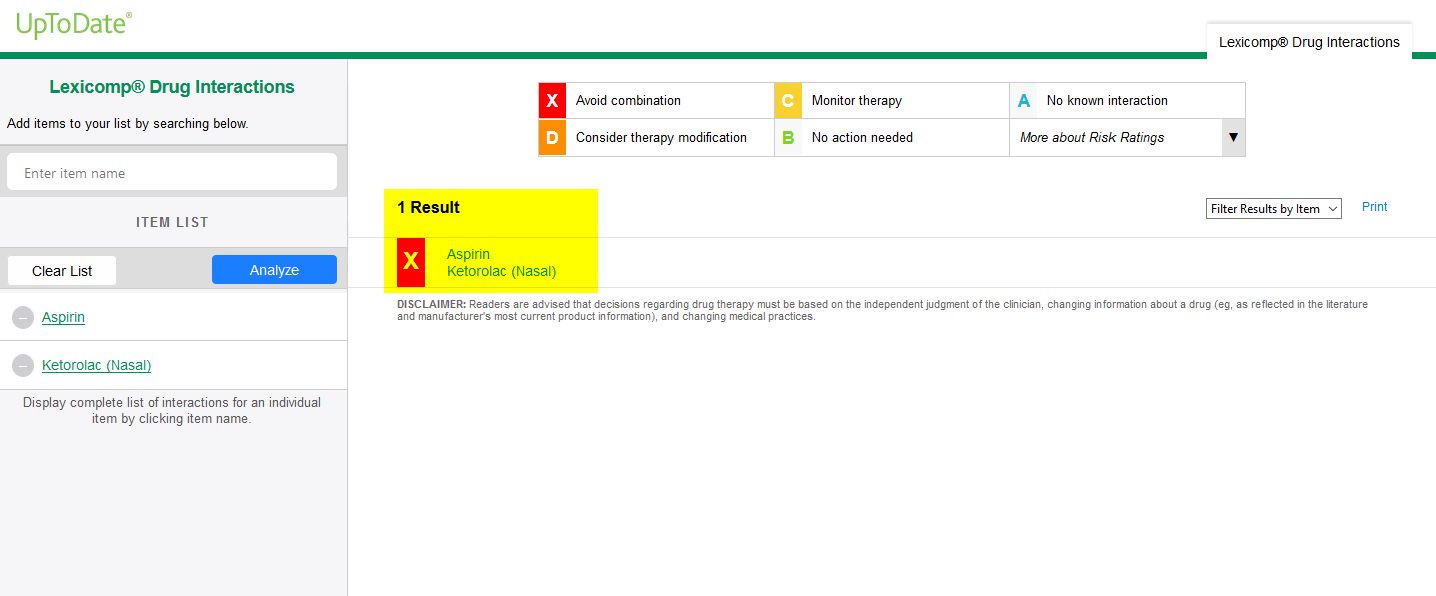Expand More about Risk Ratings arrow
This screenshot has width=1436, height=596.
1233,138
